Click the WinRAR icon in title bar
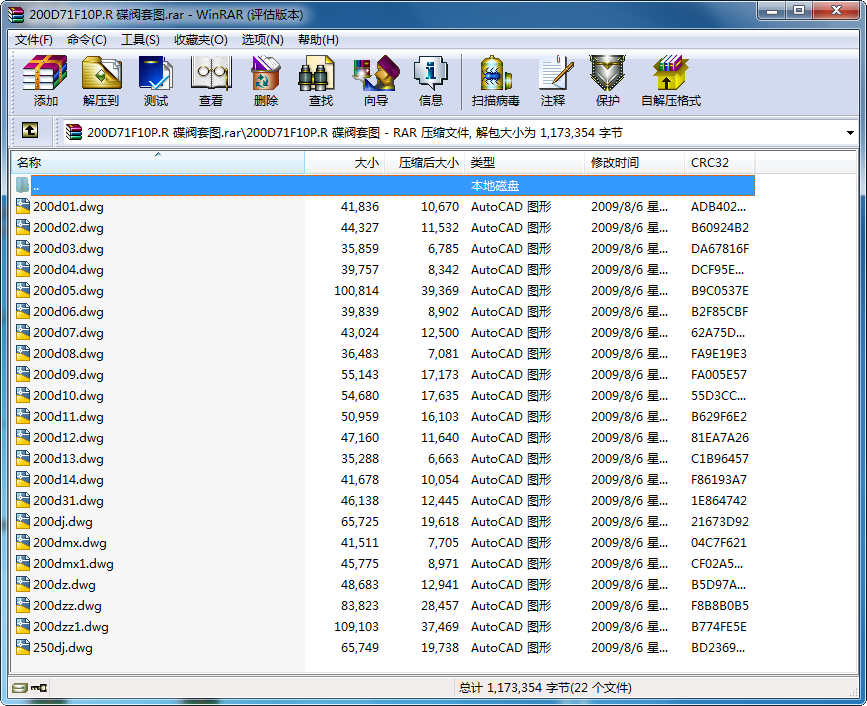Image resolution: width=867 pixels, height=706 pixels. click(x=17, y=14)
